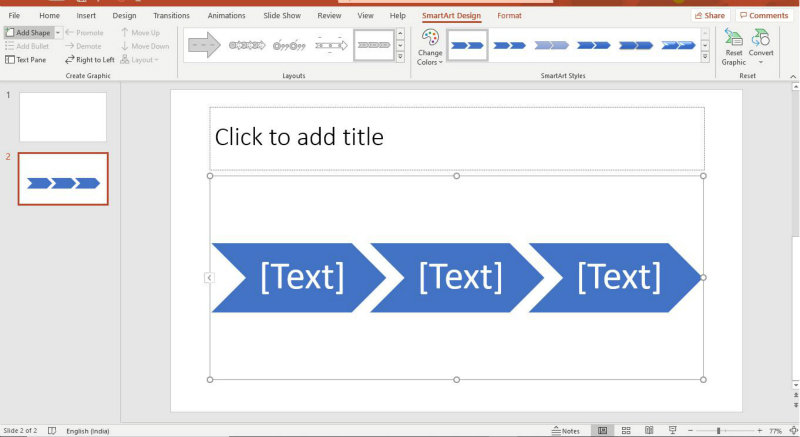
Task: Expand the Add Shape dropdown arrow
Action: [58, 33]
